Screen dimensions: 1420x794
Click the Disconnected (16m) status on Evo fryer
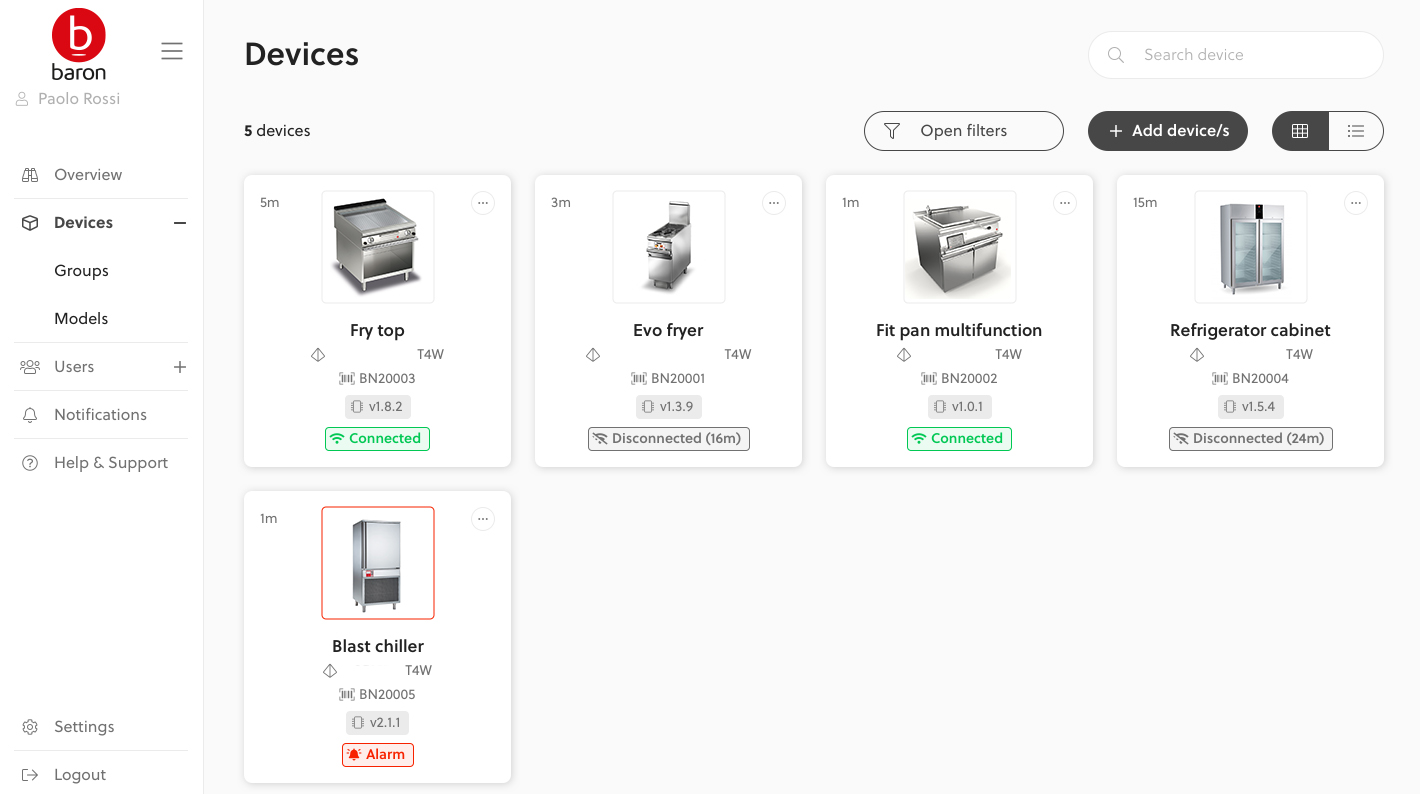tap(669, 439)
